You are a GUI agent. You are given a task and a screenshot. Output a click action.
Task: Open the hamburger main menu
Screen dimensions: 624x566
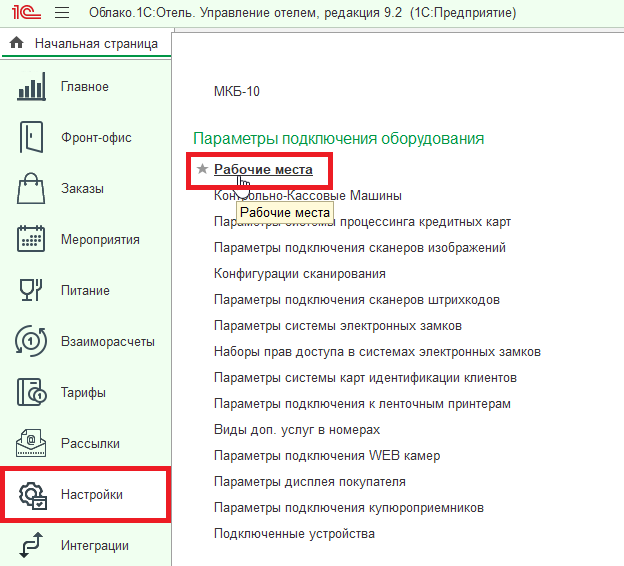[62, 13]
